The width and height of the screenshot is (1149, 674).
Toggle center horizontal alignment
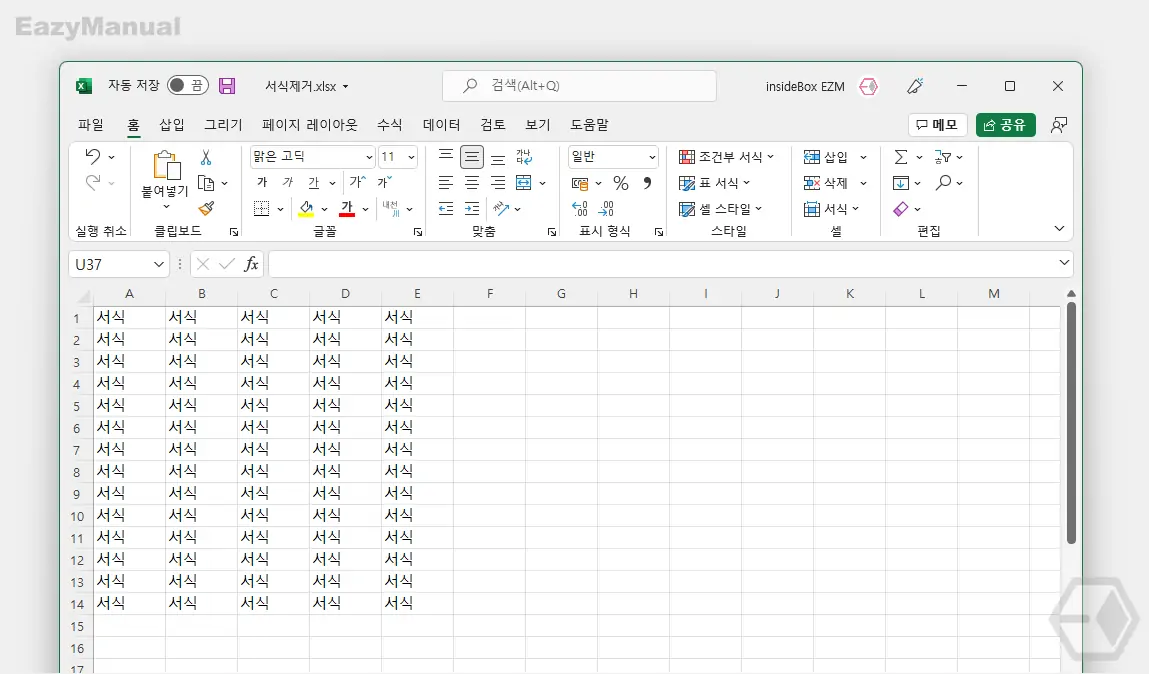click(x=472, y=182)
